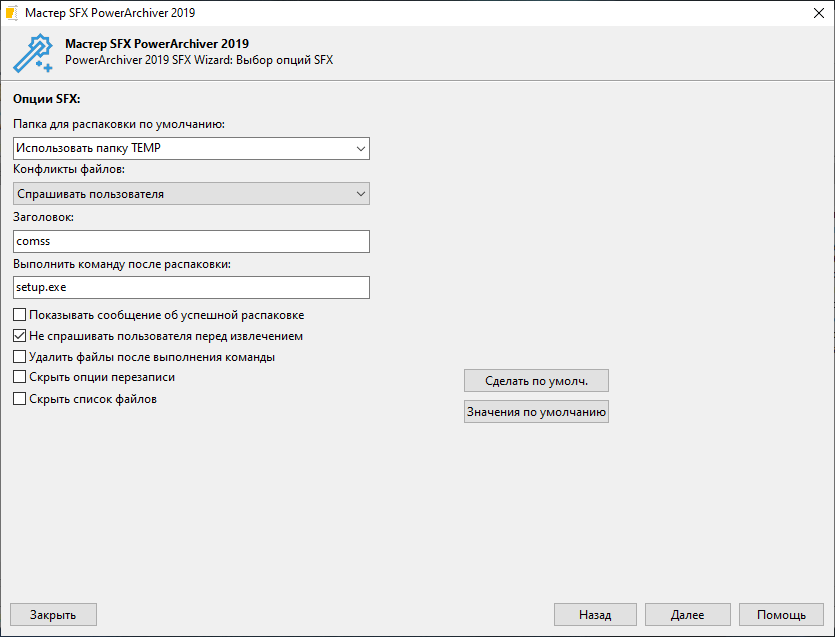Open the default extraction folder dropdown
835x637 pixels.
(360, 149)
